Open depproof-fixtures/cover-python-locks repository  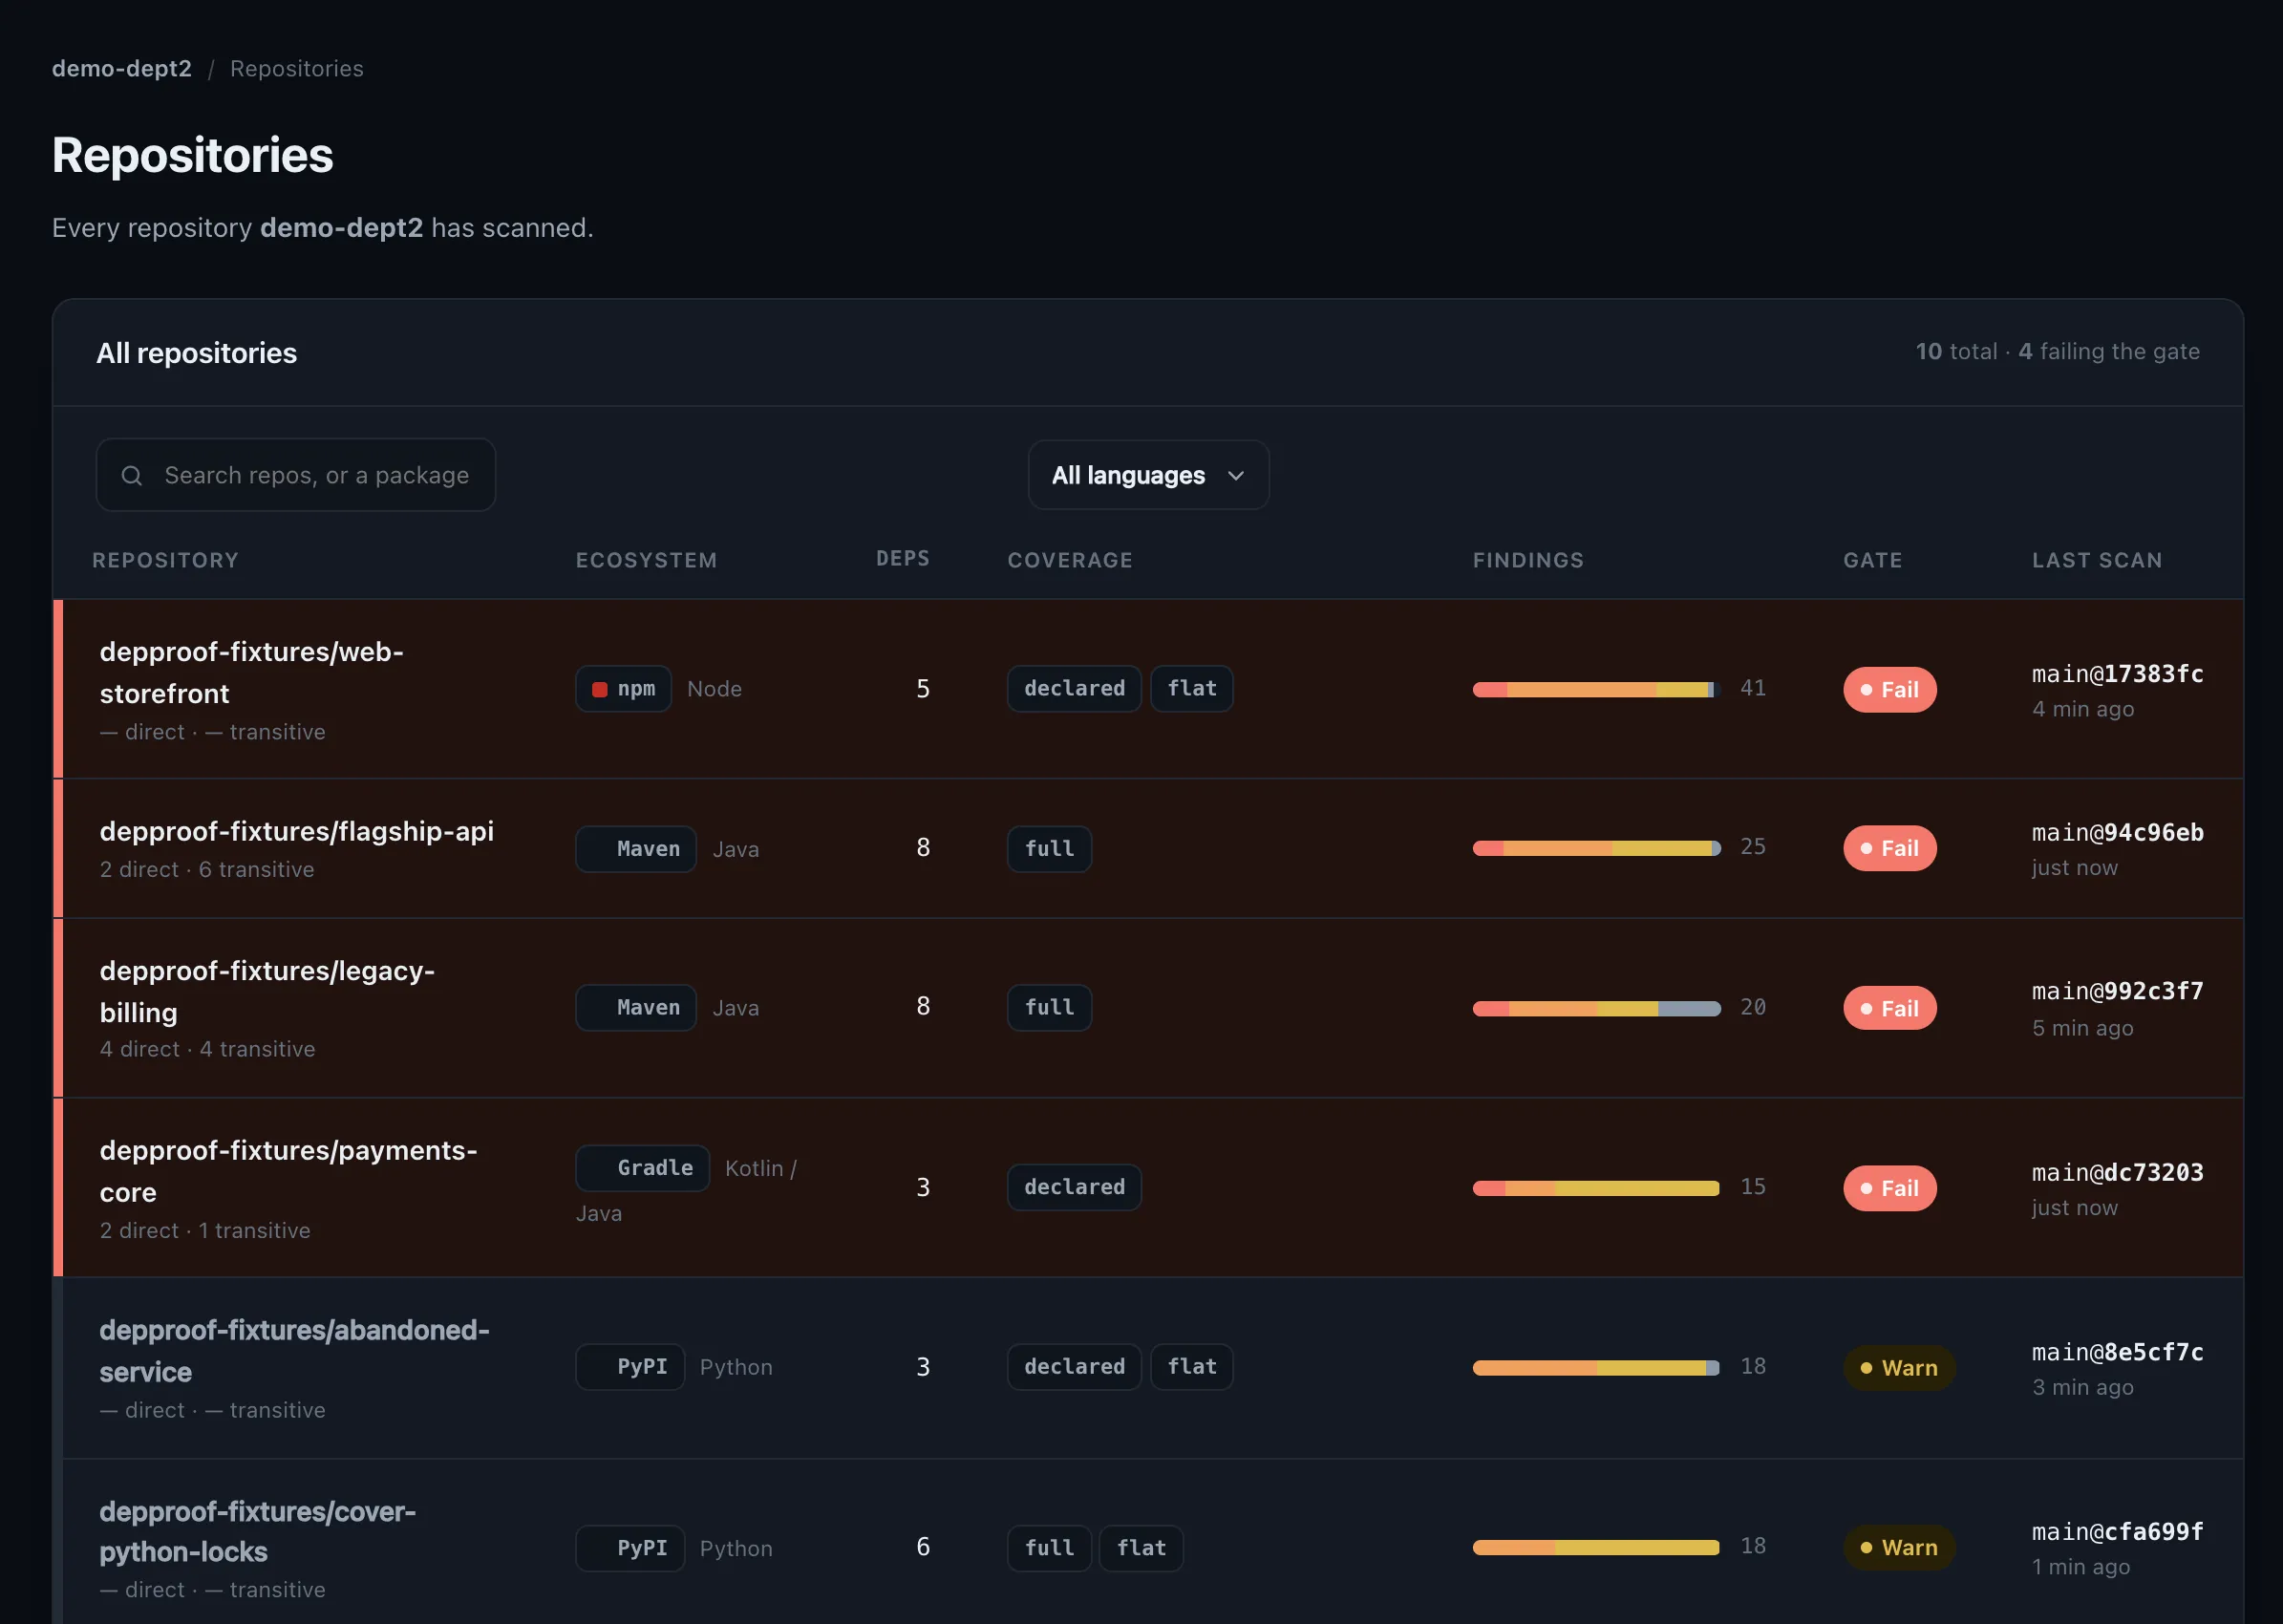coord(258,1531)
